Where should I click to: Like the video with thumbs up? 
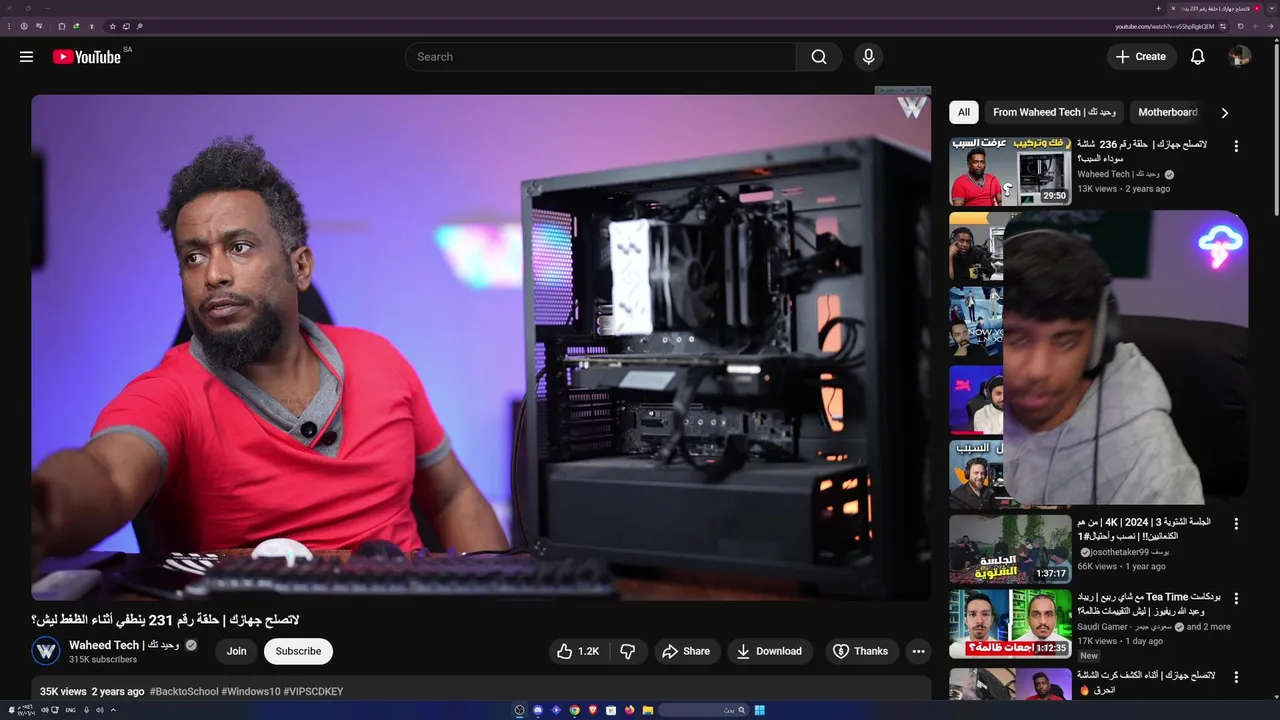(578, 651)
